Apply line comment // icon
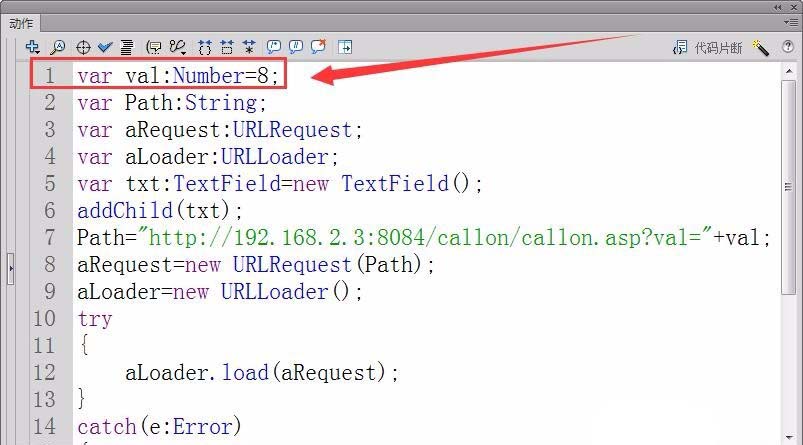The width and height of the screenshot is (803, 445). click(295, 47)
